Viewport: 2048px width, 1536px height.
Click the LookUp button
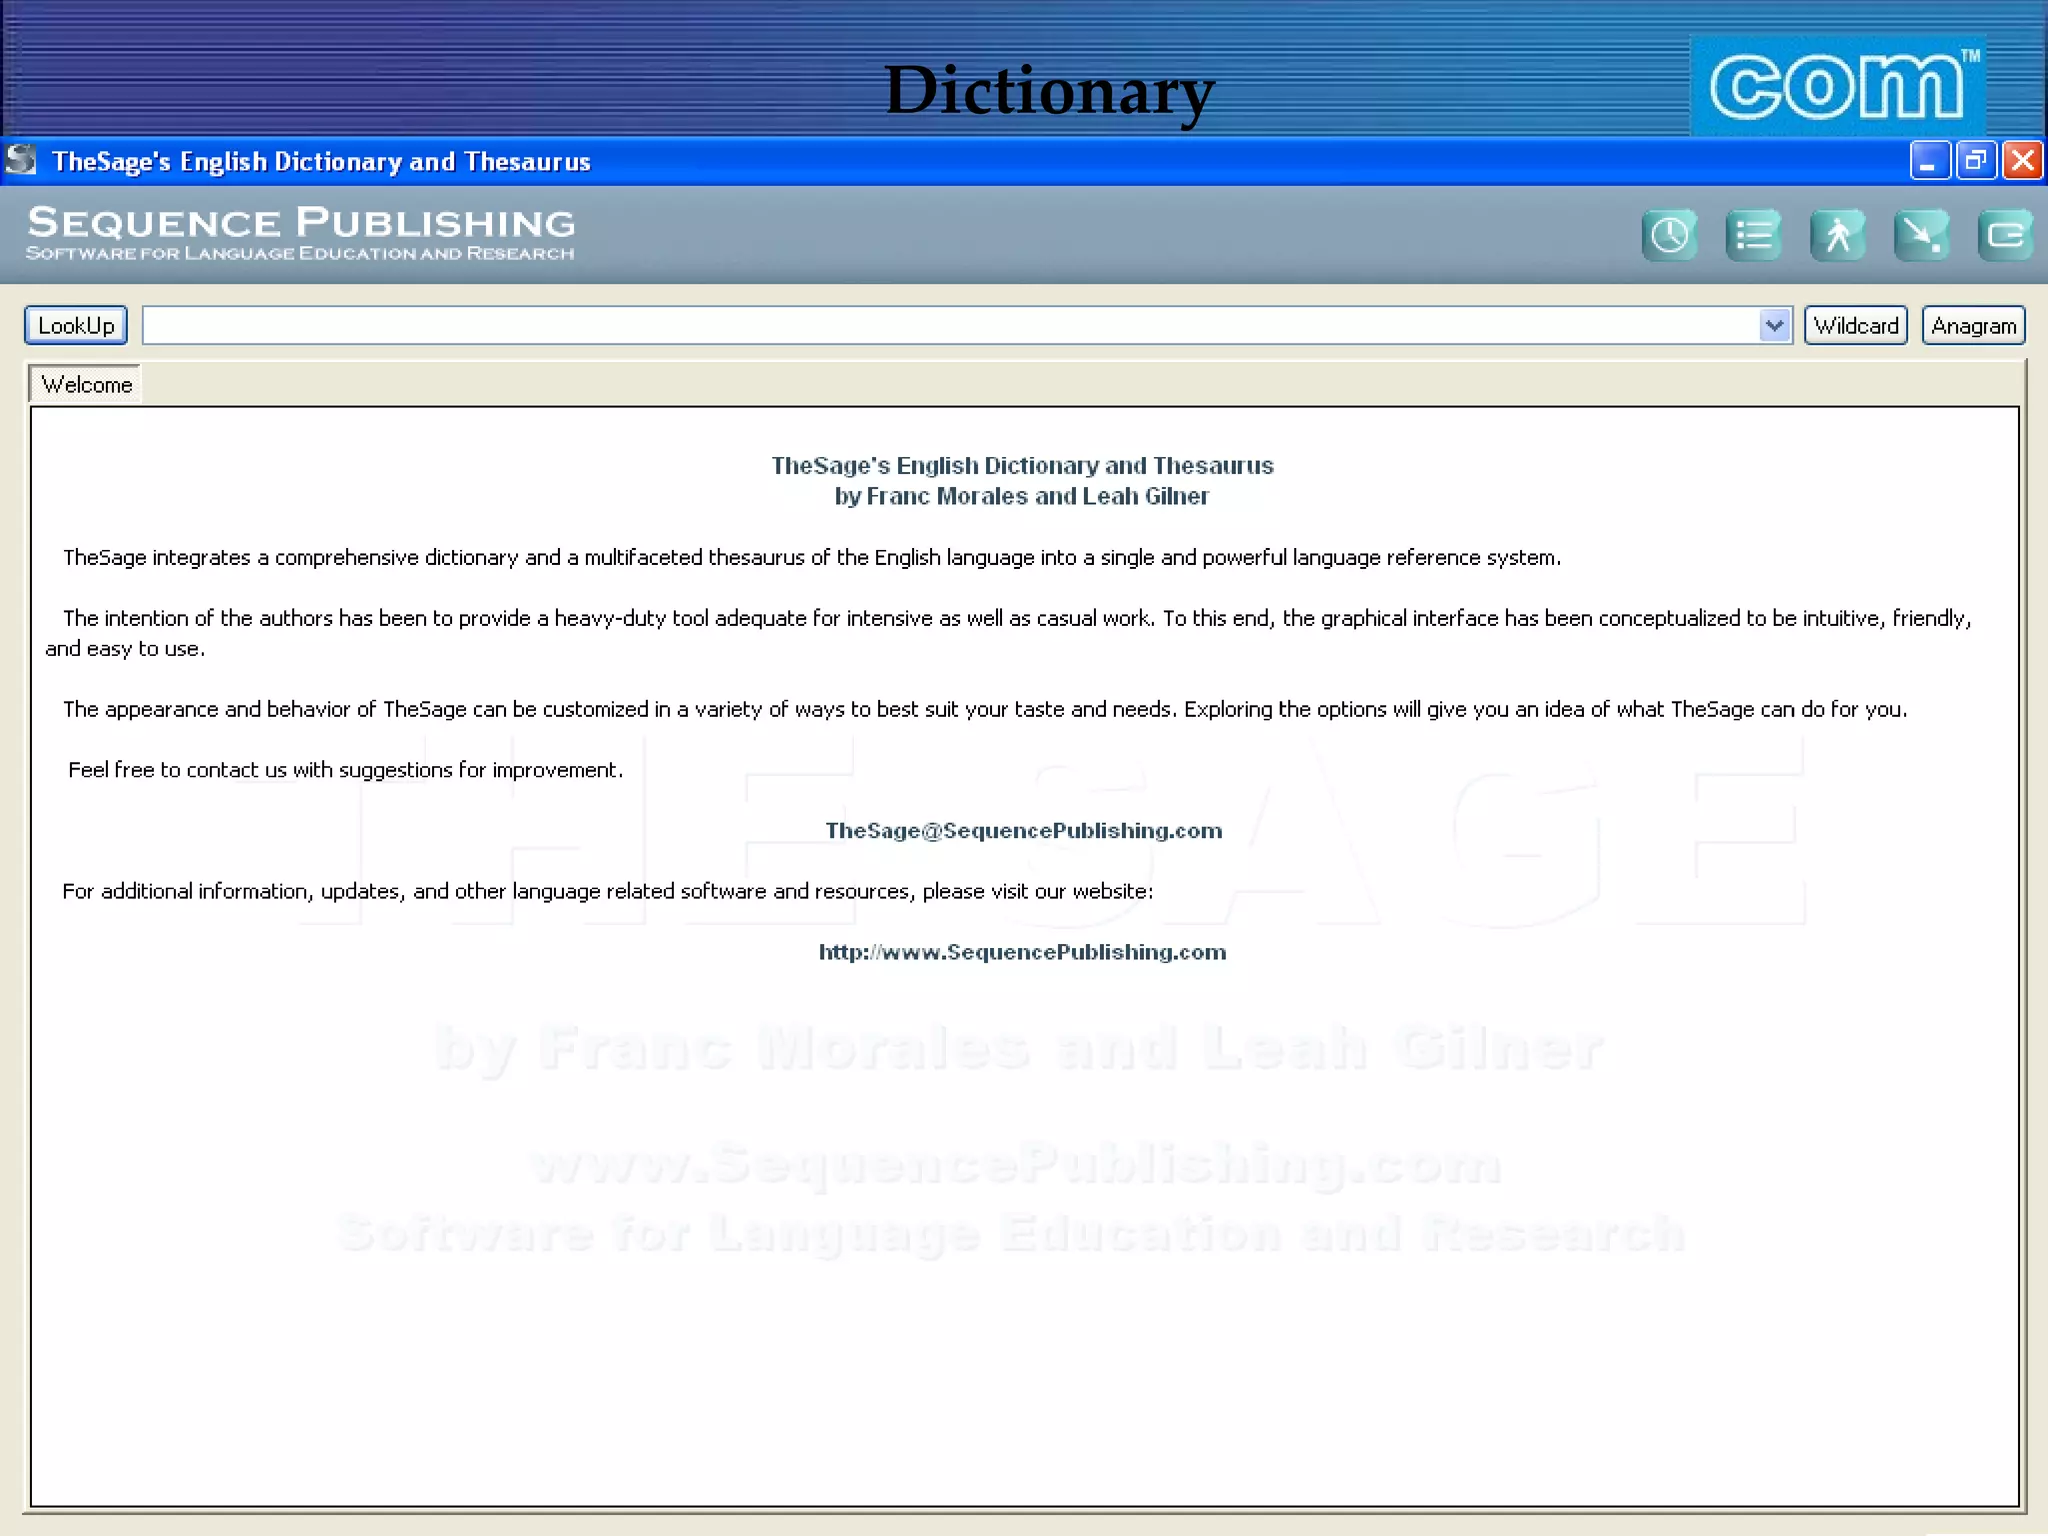(76, 325)
